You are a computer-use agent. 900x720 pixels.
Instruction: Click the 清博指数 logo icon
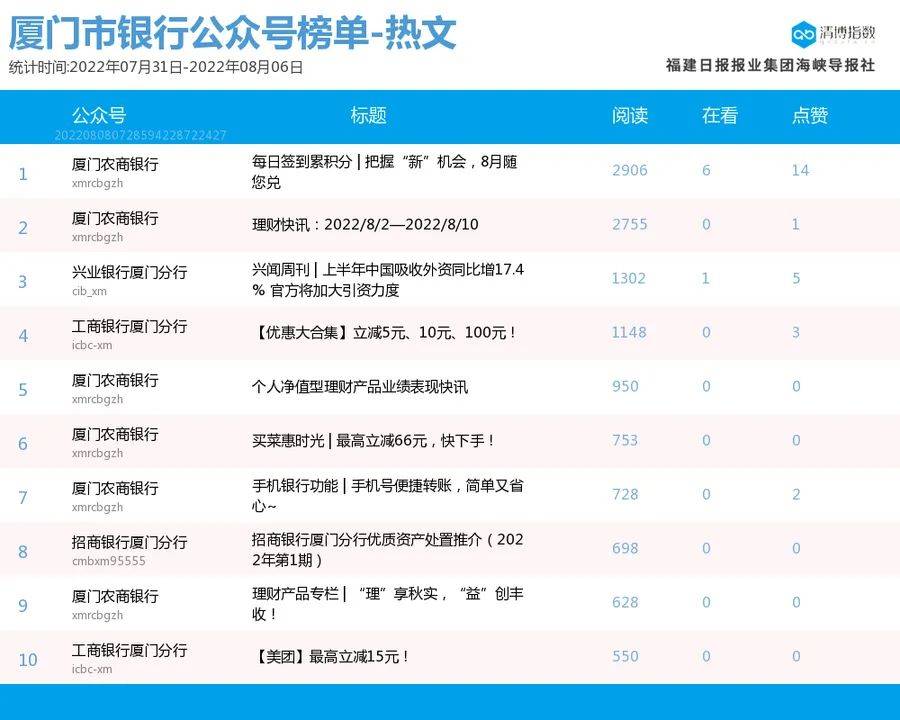point(804,34)
